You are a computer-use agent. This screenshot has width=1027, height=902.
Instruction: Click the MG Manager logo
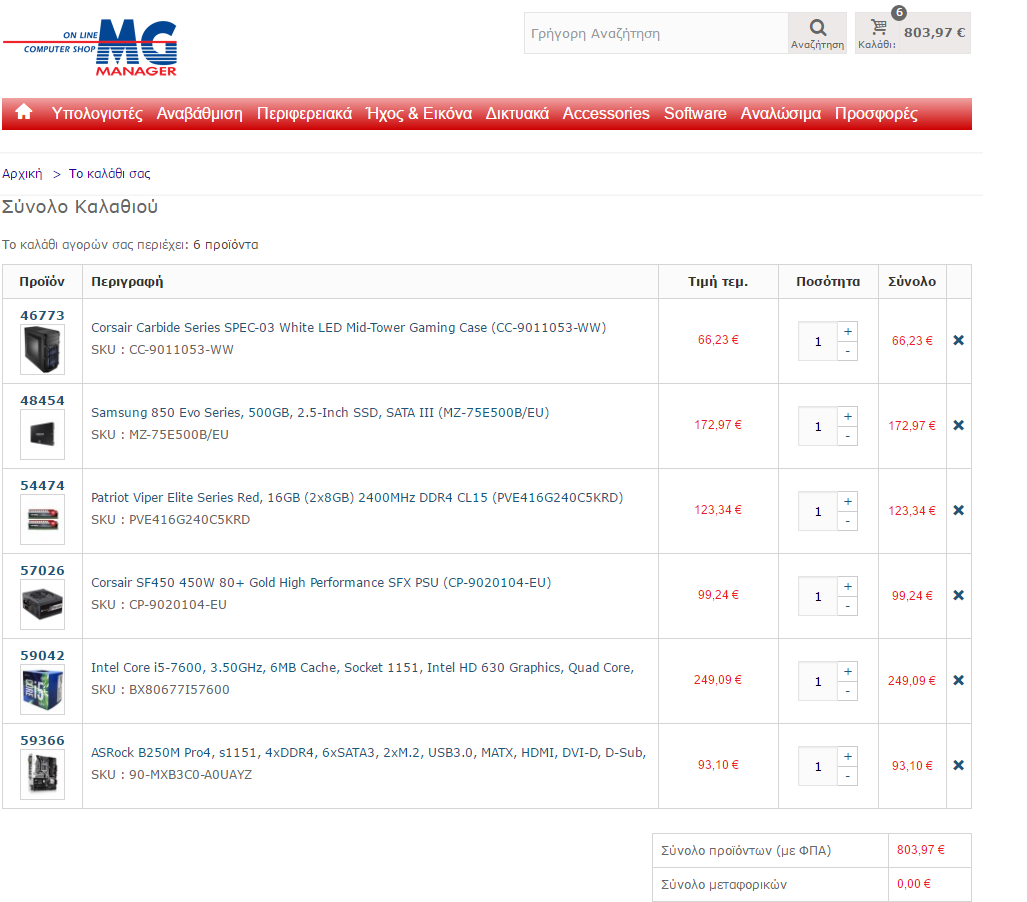(90, 48)
